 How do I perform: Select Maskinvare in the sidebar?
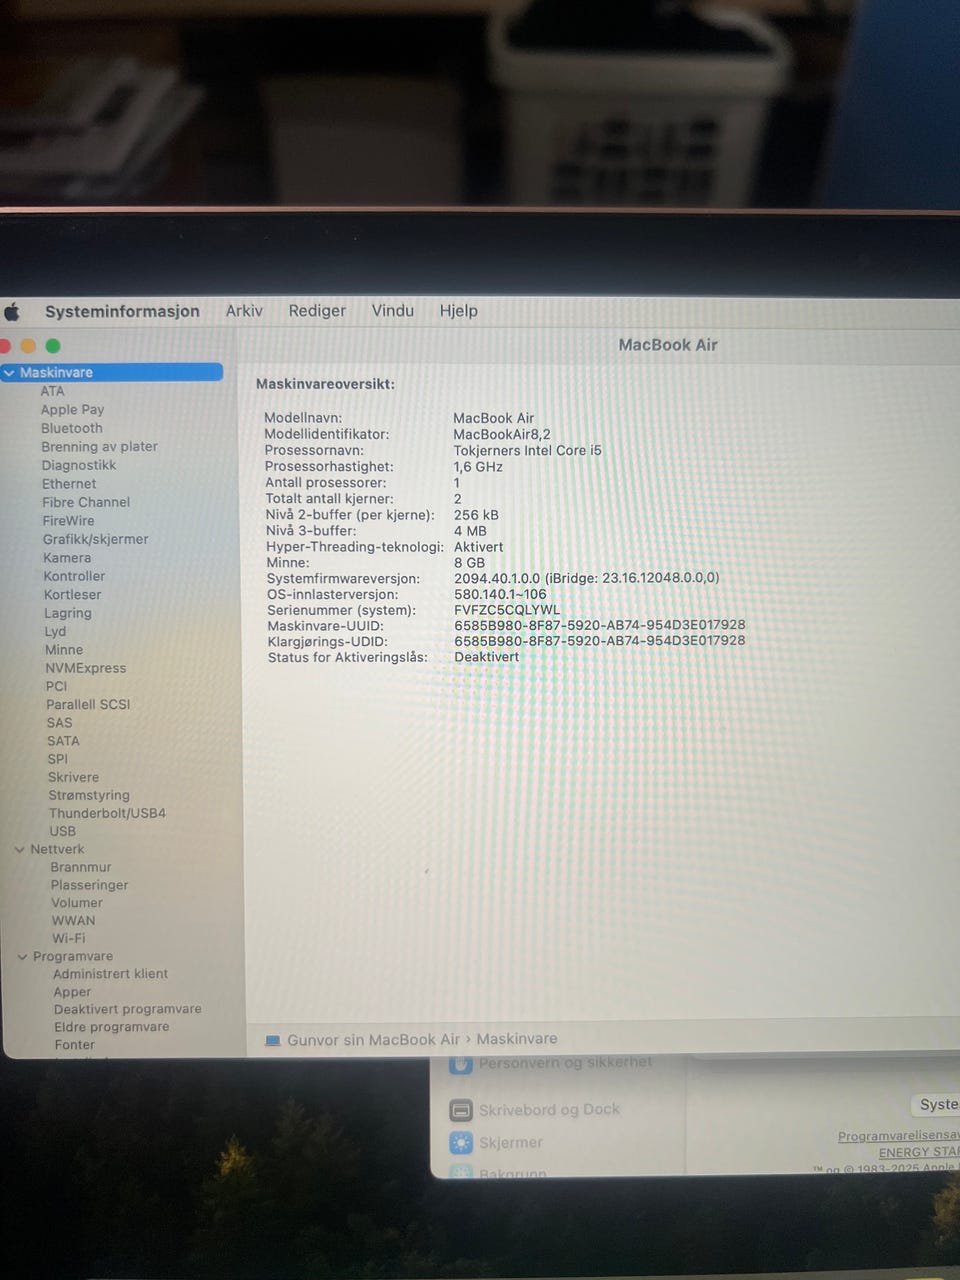tap(112, 372)
